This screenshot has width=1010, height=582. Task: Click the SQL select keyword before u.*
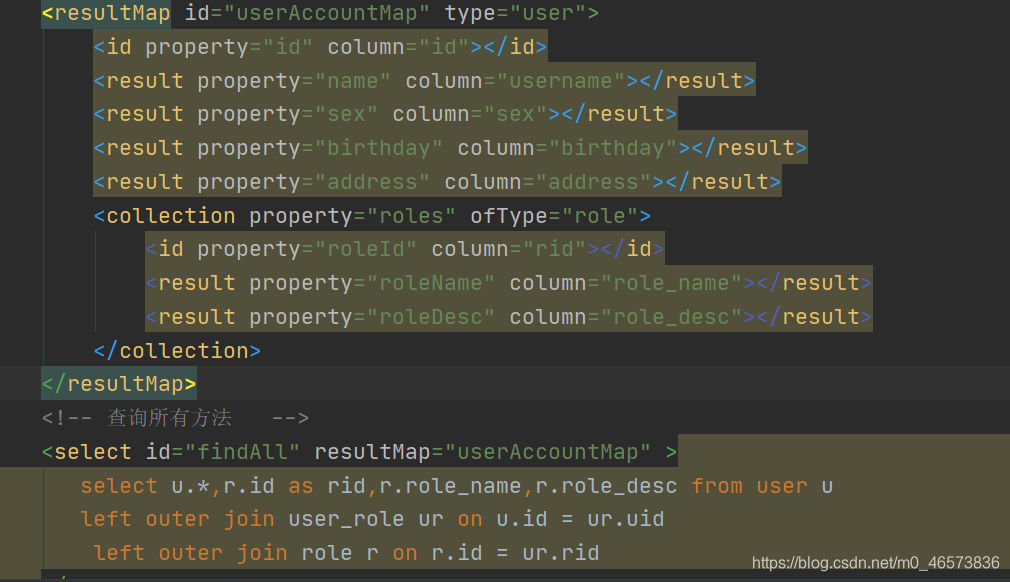click(x=119, y=486)
